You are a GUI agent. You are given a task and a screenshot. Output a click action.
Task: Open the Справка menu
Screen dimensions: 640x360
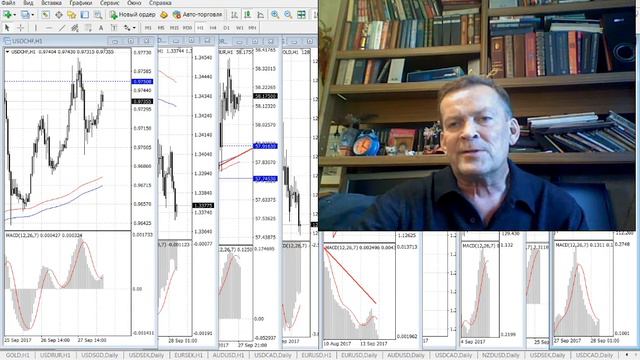pos(160,3)
